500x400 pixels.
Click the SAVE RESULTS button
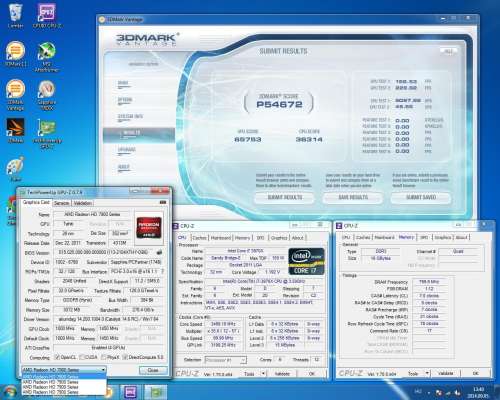[353, 197]
